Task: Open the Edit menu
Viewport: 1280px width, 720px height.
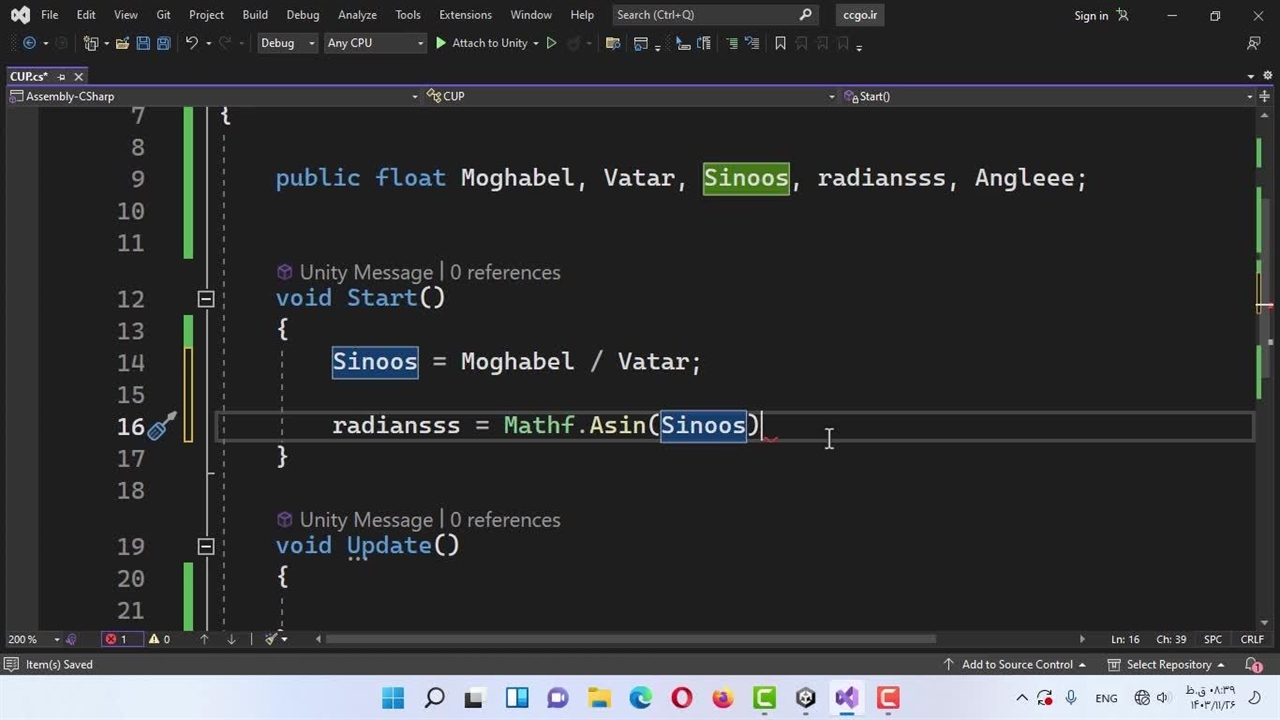Action: (x=86, y=15)
